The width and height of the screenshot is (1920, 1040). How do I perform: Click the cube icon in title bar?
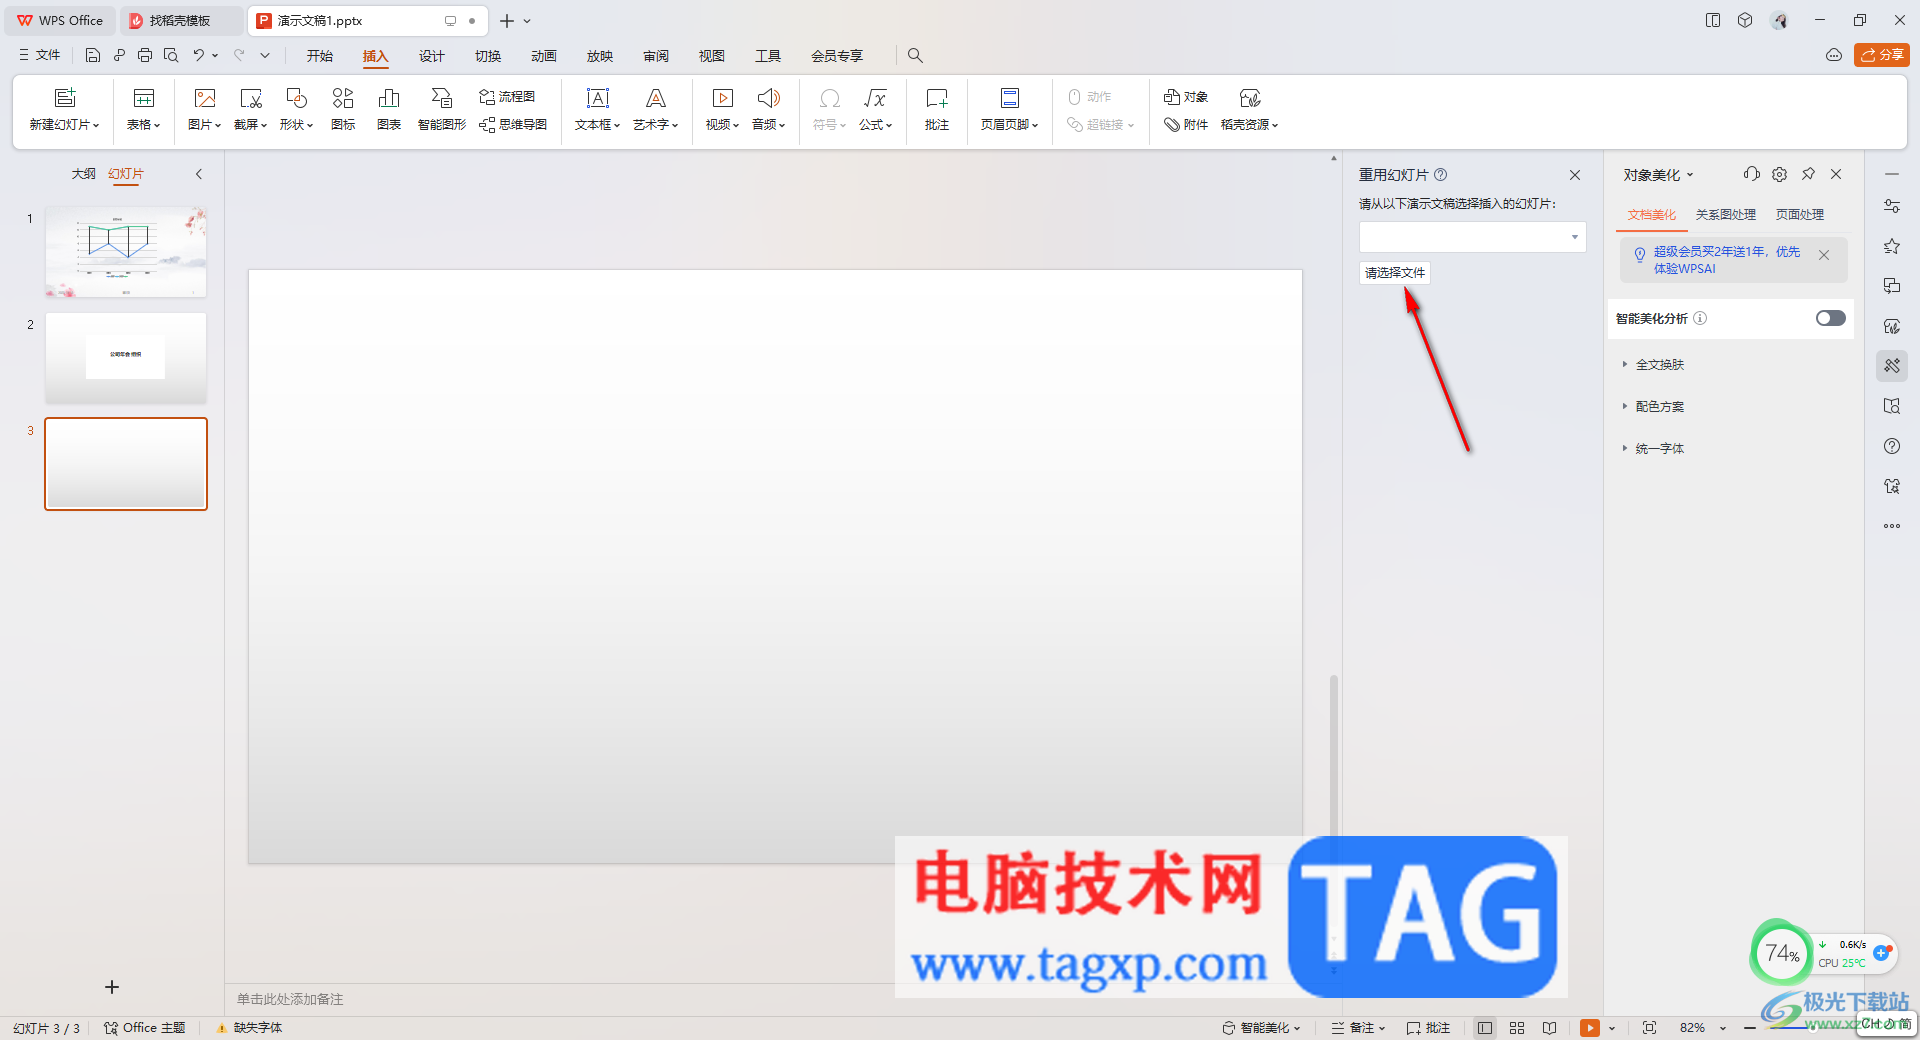[1745, 20]
